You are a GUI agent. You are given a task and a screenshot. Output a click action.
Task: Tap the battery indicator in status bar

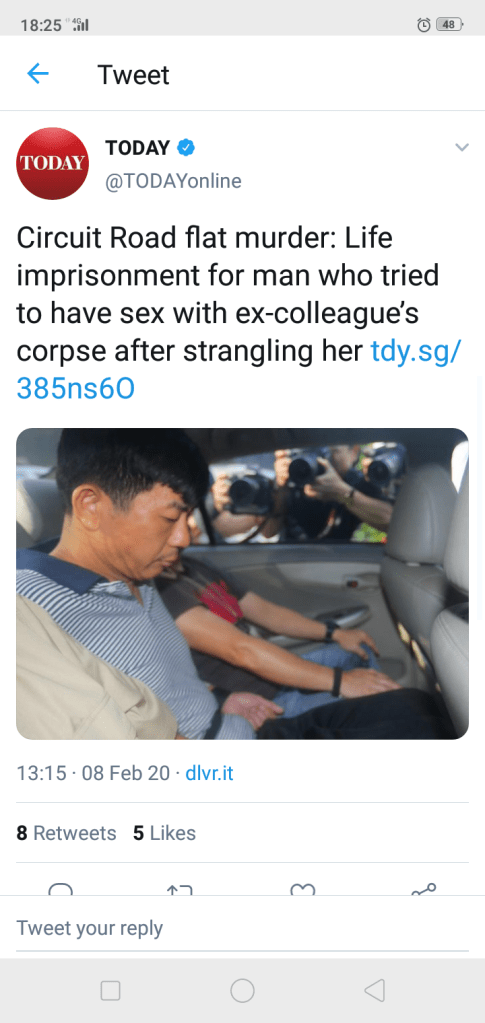pyautogui.click(x=449, y=25)
